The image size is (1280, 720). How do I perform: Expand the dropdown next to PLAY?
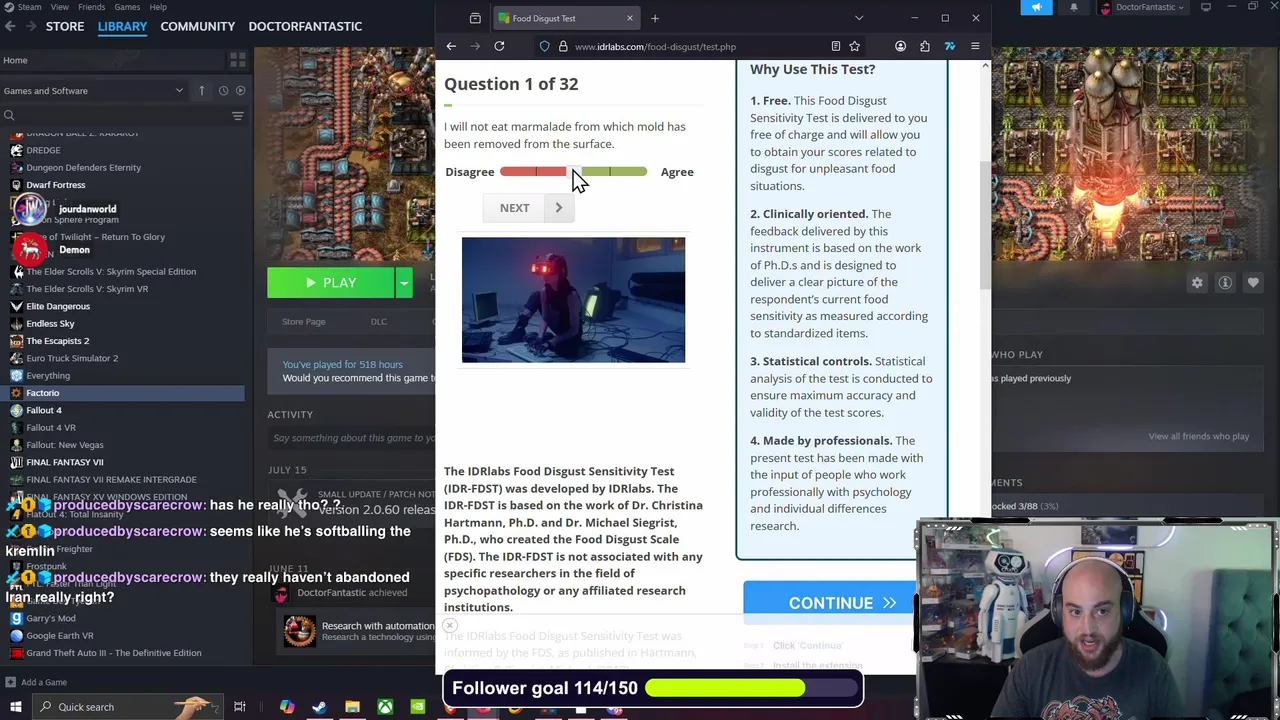(404, 283)
